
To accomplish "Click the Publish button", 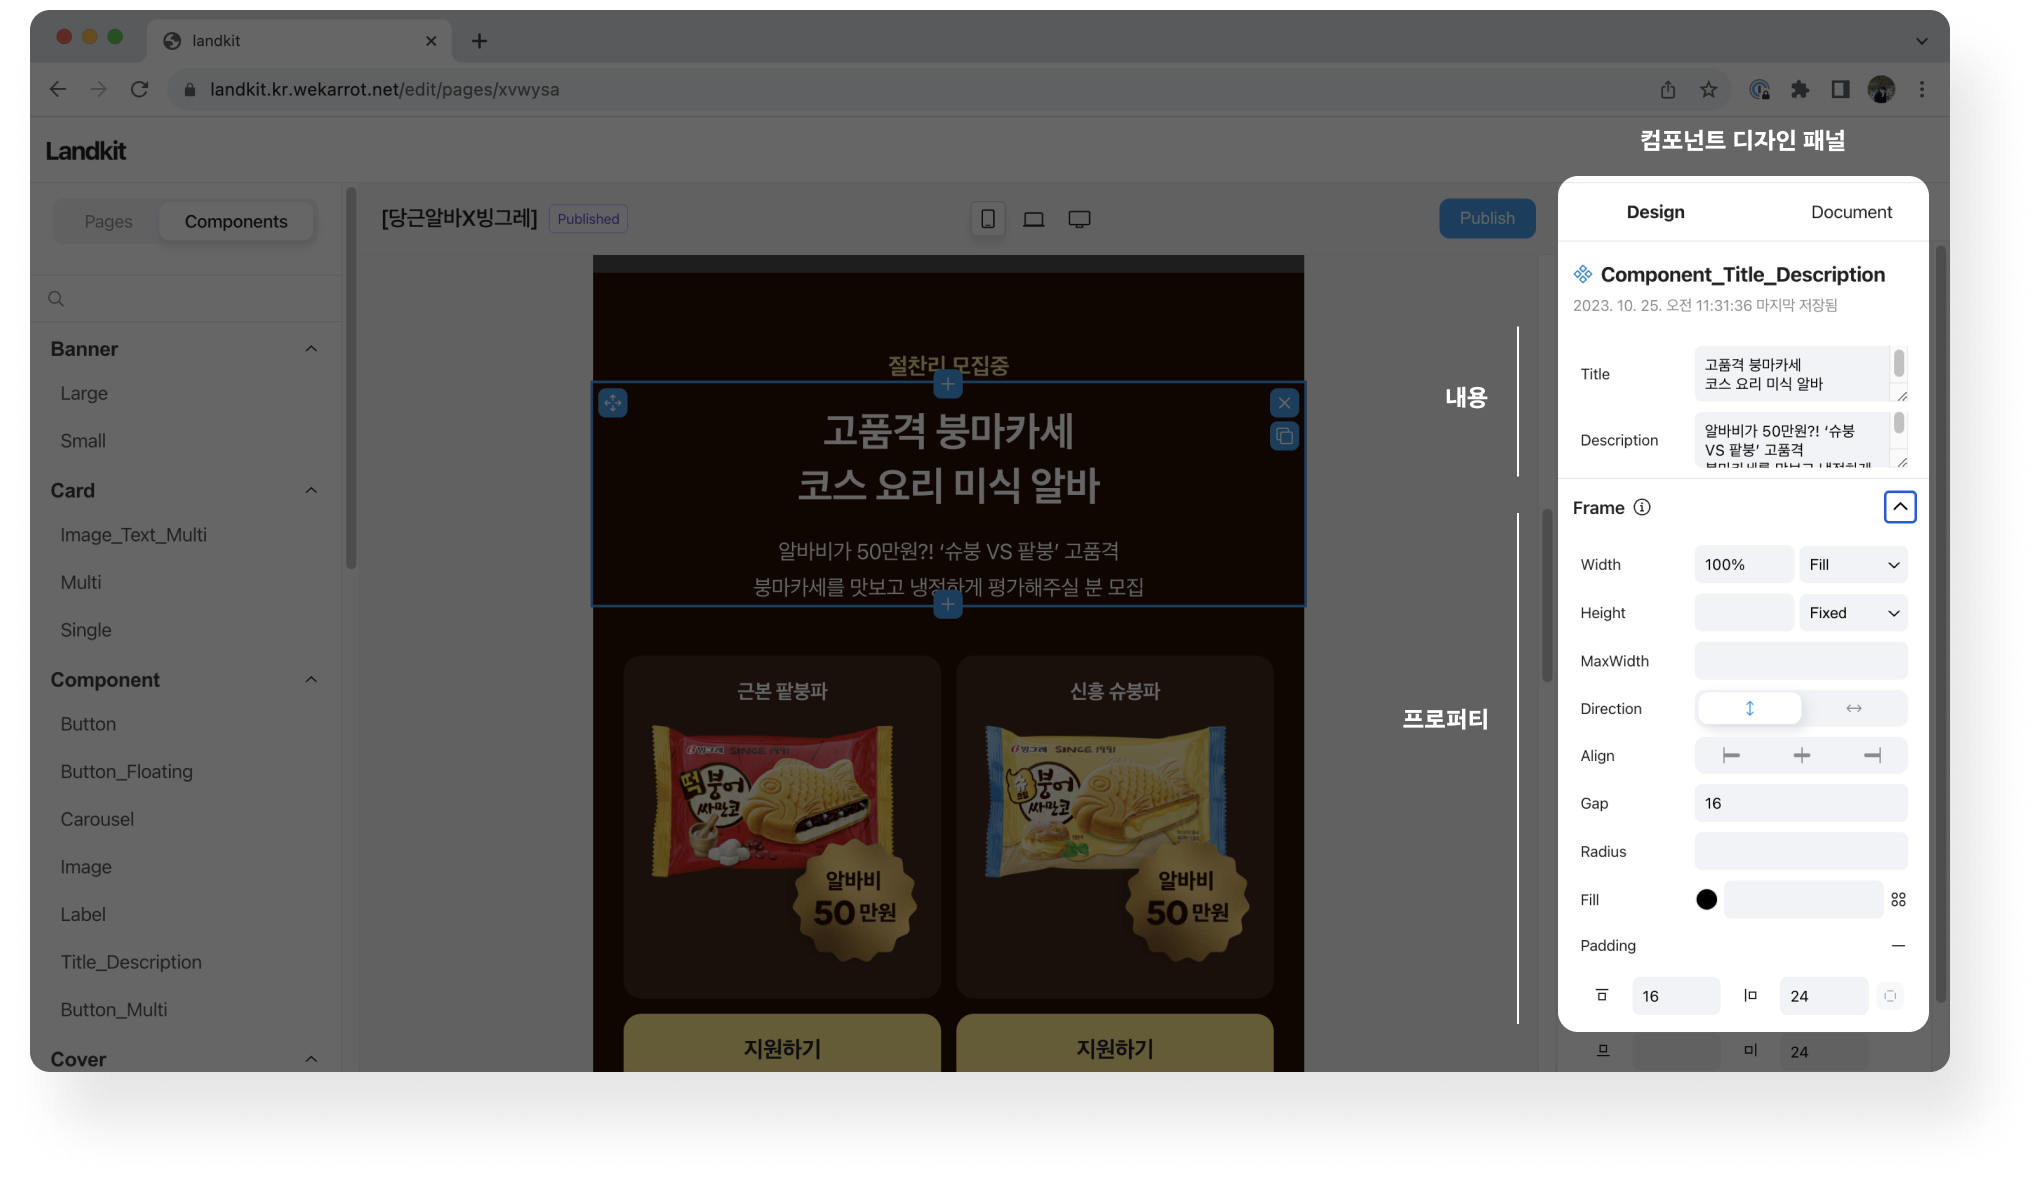I will [x=1486, y=218].
